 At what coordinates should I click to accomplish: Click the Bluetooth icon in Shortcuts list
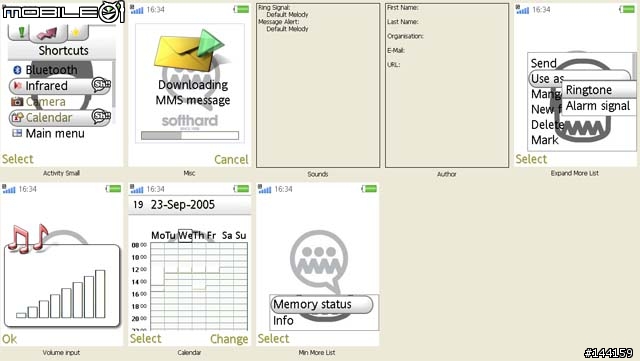(x=17, y=70)
